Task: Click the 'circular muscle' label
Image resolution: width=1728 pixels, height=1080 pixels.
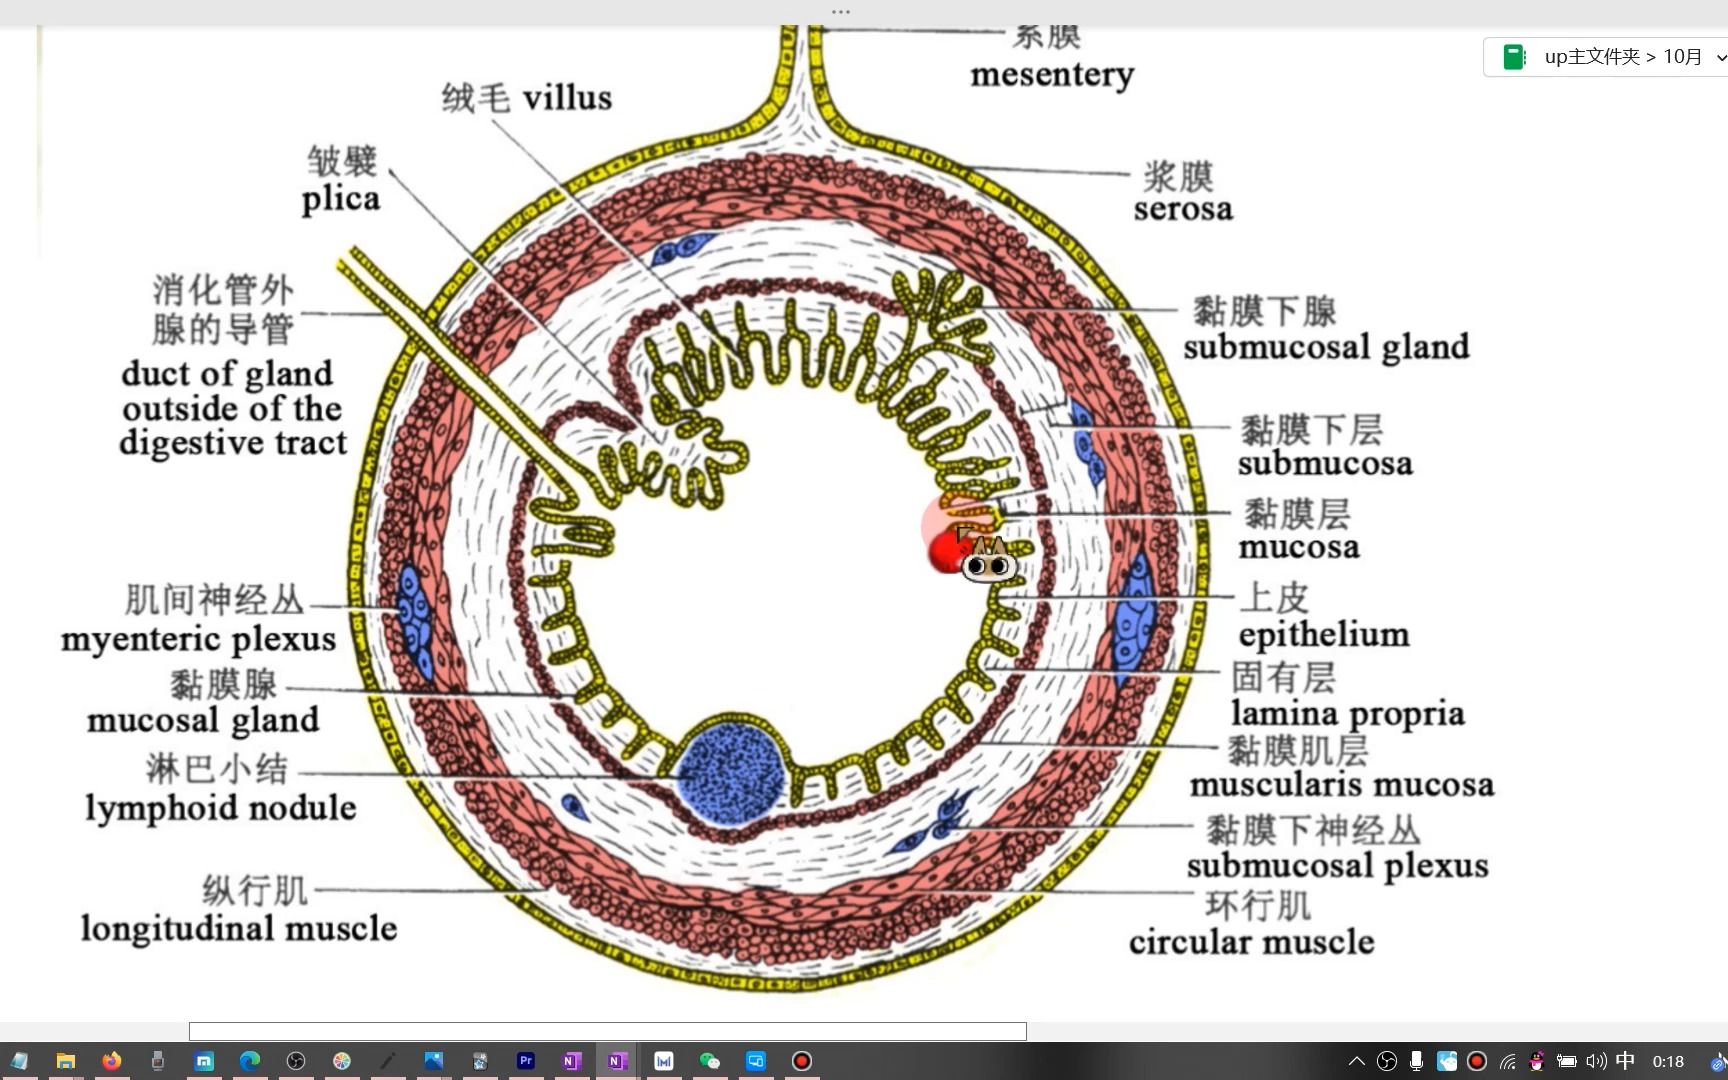Action: pos(1251,942)
